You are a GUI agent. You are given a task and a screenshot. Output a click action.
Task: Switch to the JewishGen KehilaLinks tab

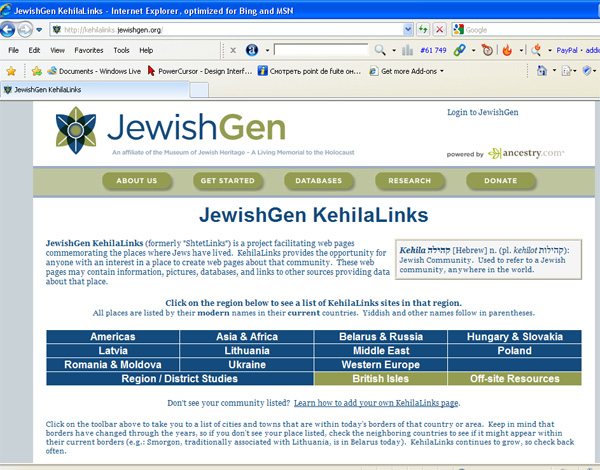pos(95,90)
